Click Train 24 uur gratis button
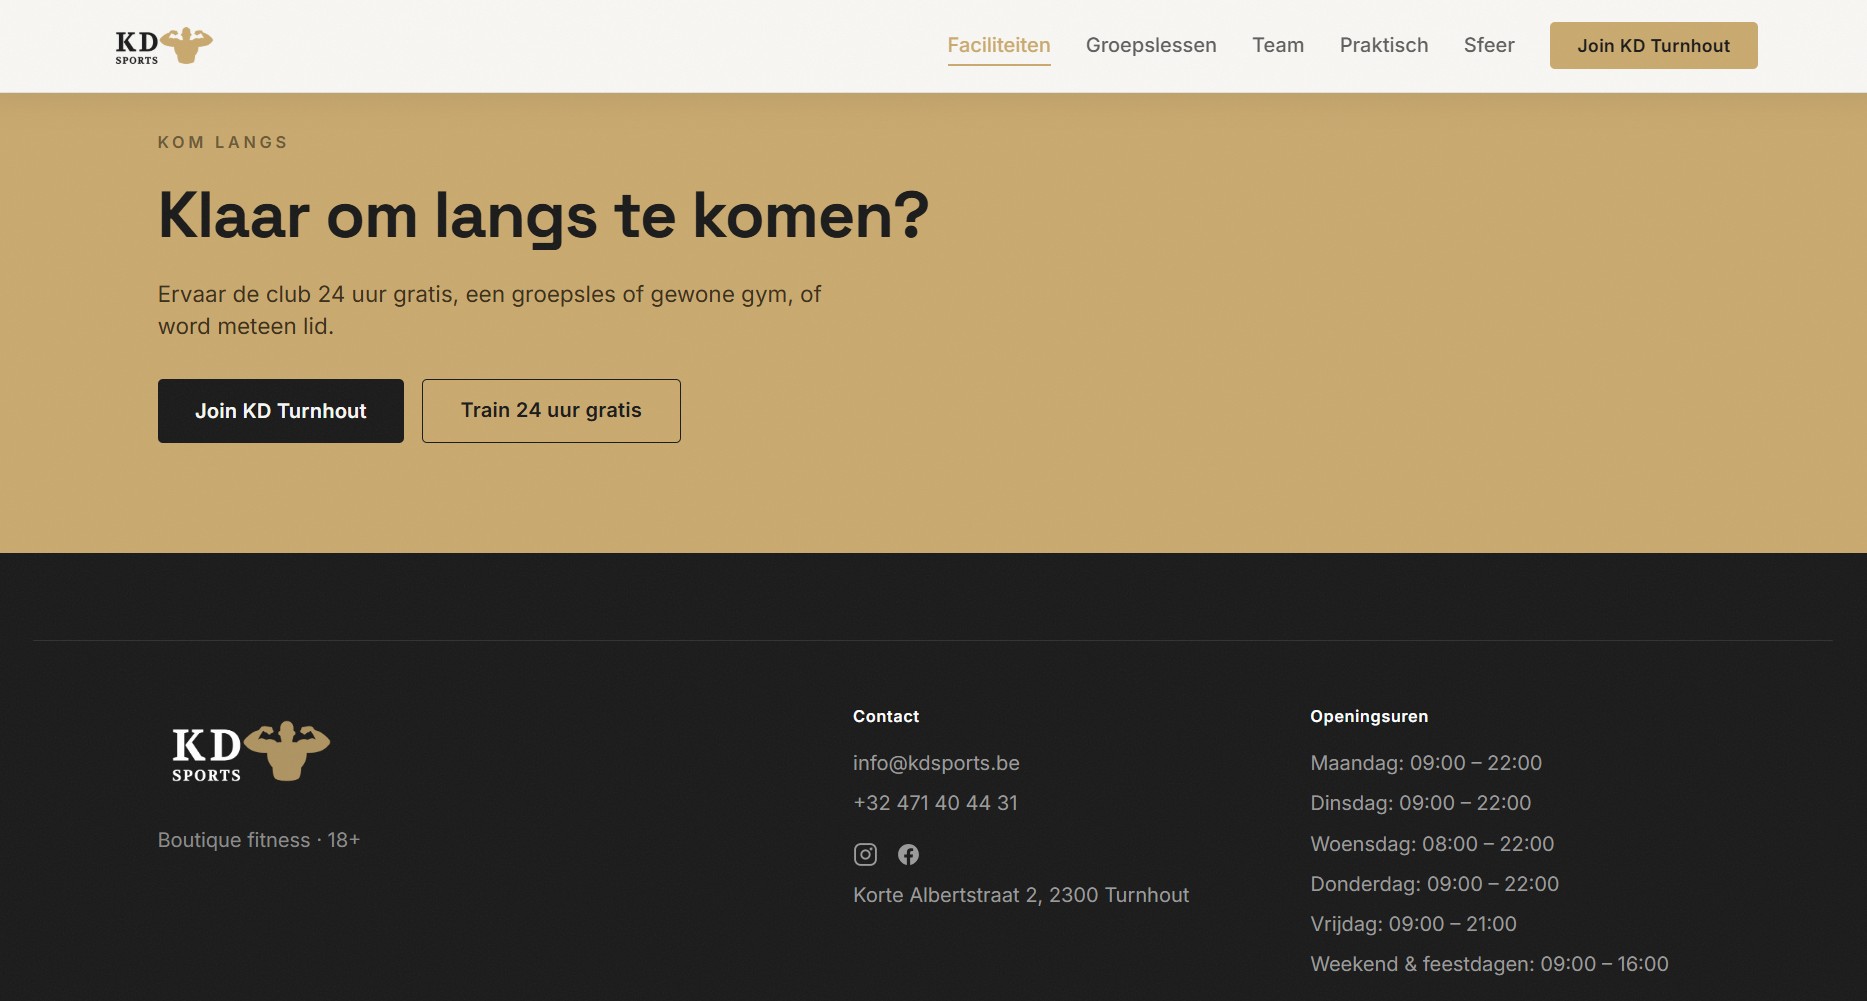 click(x=551, y=411)
